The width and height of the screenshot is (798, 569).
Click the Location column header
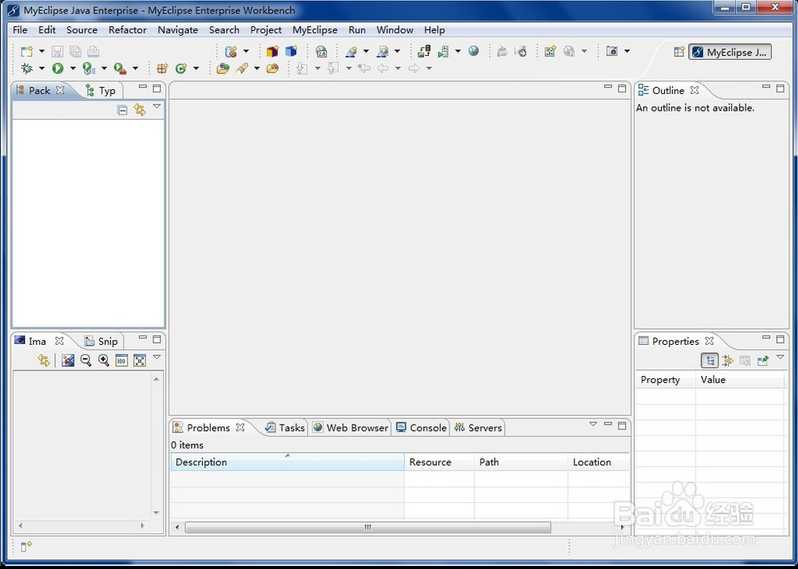[x=599, y=462]
